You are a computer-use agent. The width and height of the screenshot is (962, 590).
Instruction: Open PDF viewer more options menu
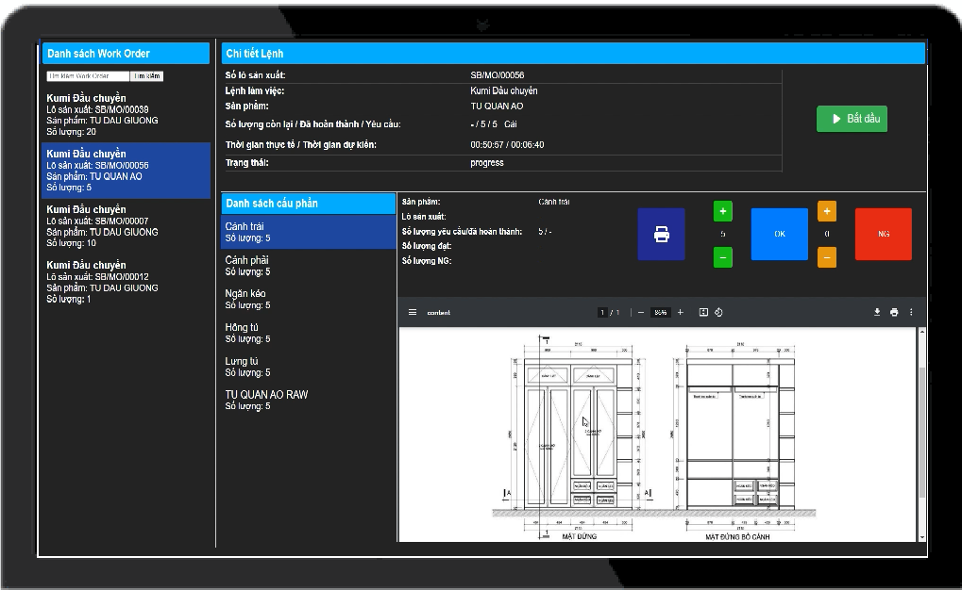(x=911, y=313)
